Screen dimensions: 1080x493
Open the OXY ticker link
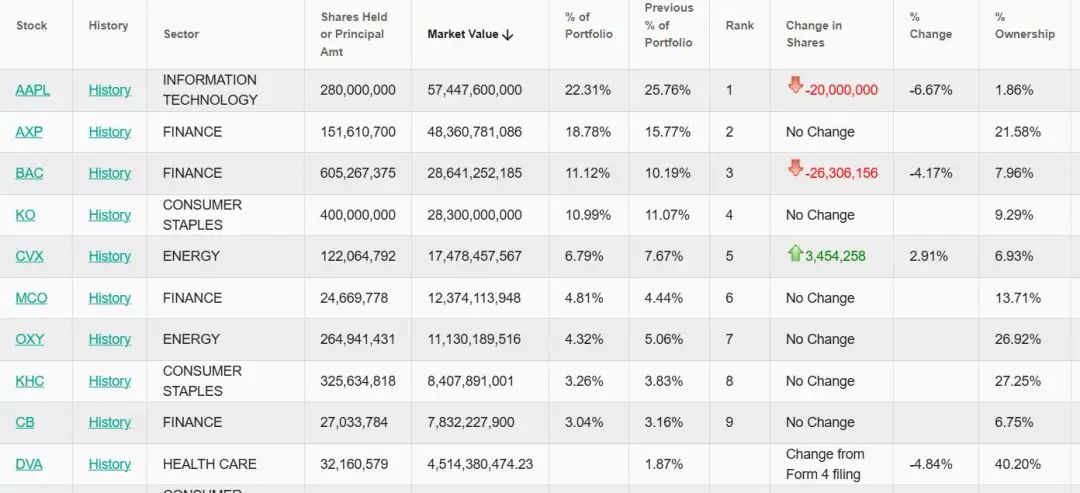point(30,339)
